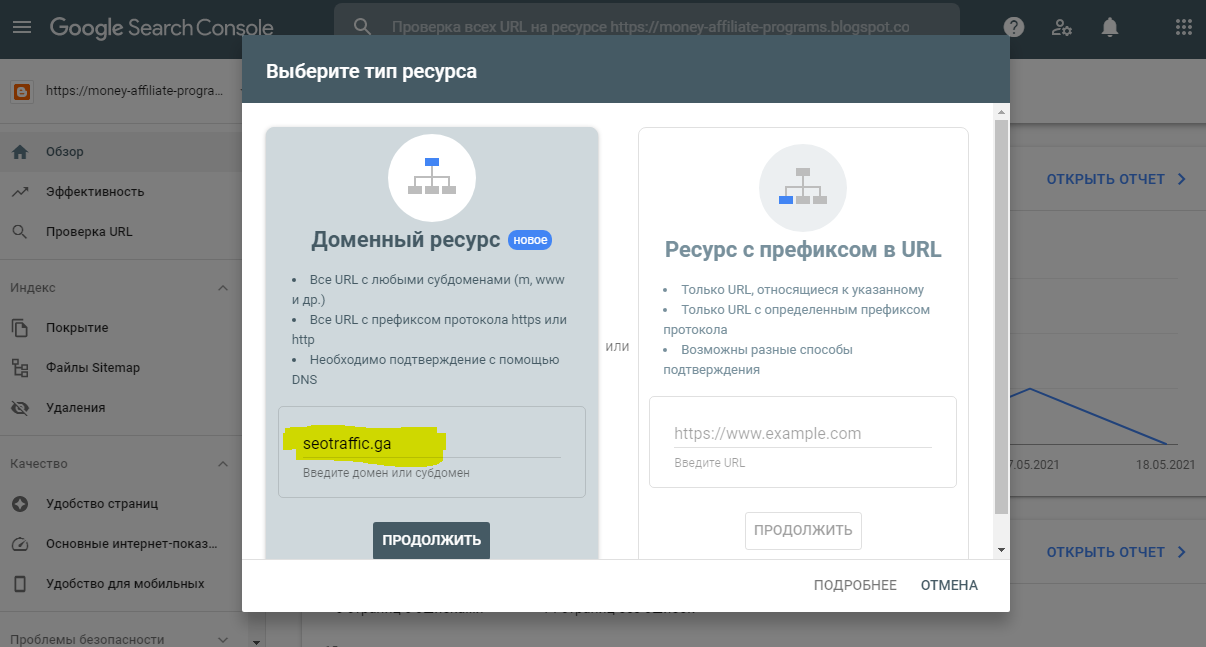This screenshot has width=1206, height=647.
Task: Click the magnifier icon beside Проверка URL
Action: pyautogui.click(x=20, y=232)
